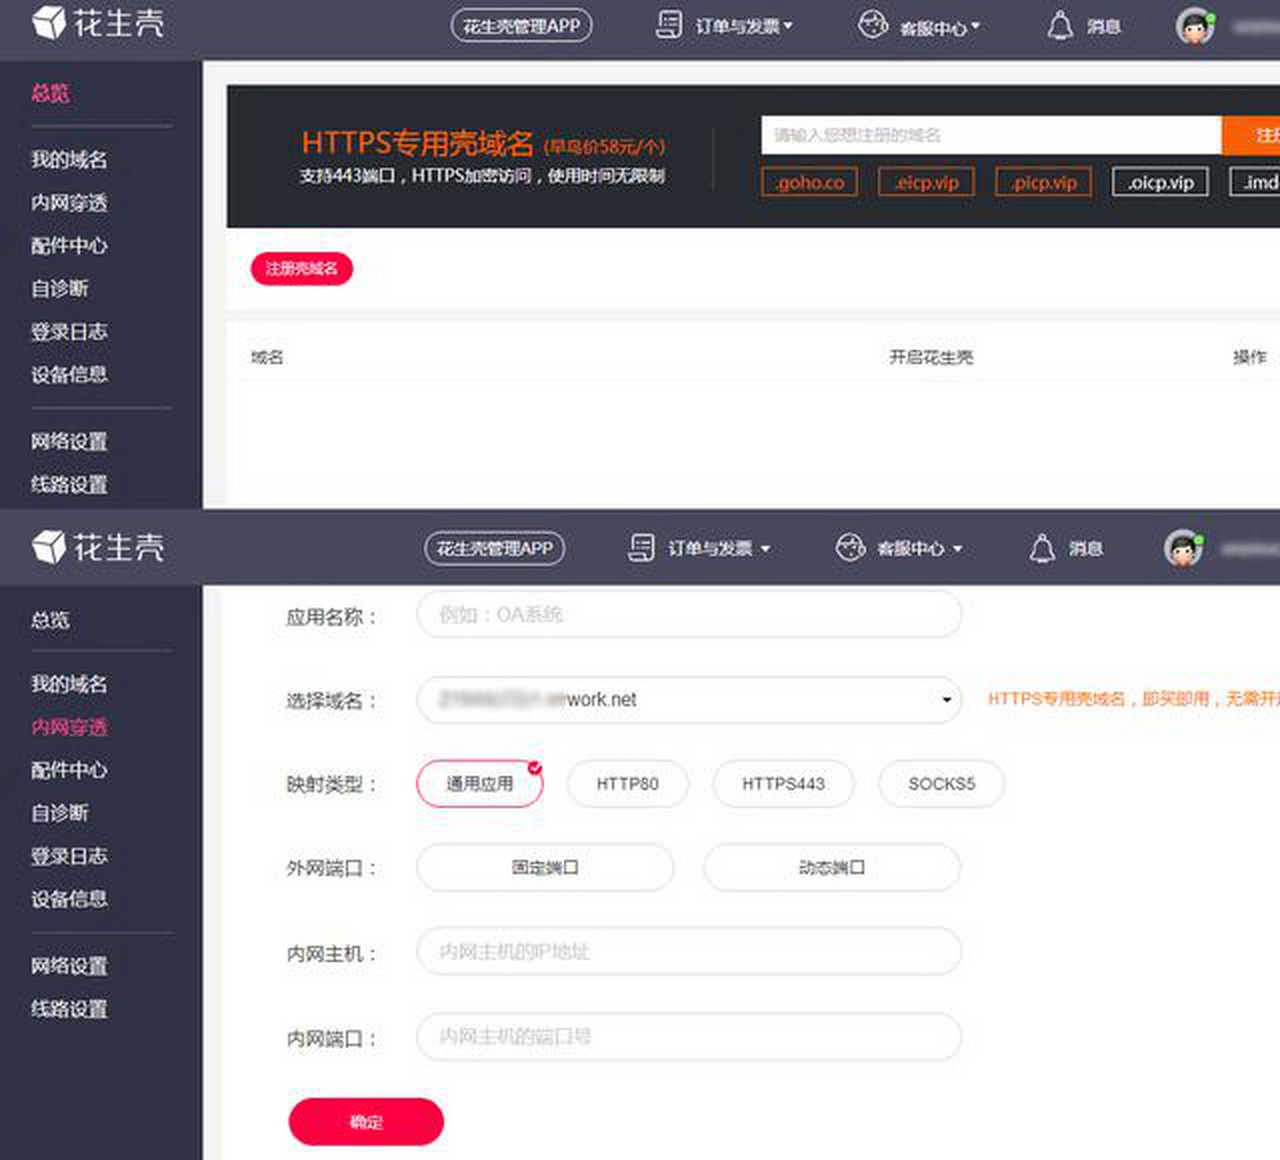The image size is (1280, 1160).
Task: Select 内网穿透 in the sidebar
Action: pyautogui.click(x=67, y=727)
